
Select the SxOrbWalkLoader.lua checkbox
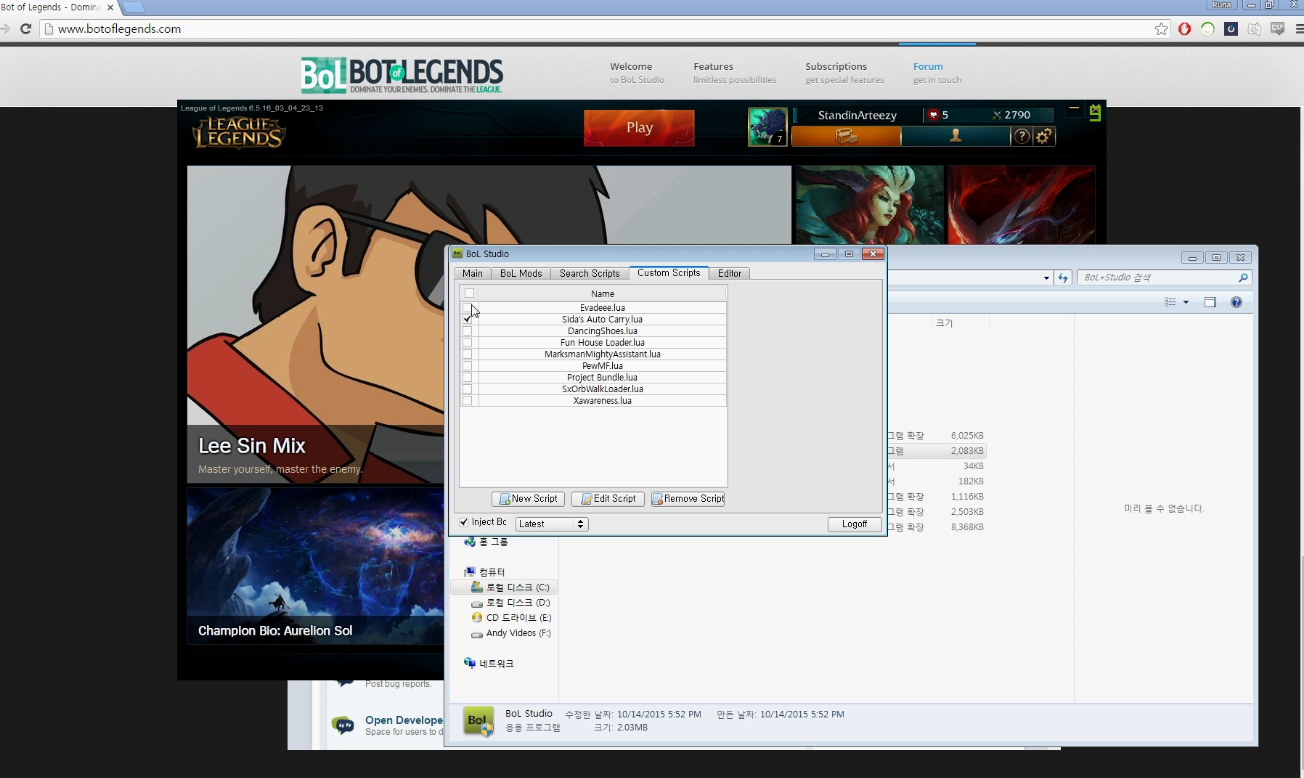point(467,389)
